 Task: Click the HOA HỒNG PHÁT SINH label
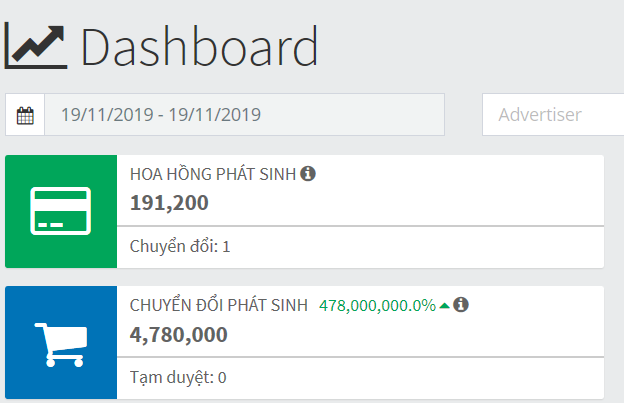pyautogui.click(x=212, y=174)
